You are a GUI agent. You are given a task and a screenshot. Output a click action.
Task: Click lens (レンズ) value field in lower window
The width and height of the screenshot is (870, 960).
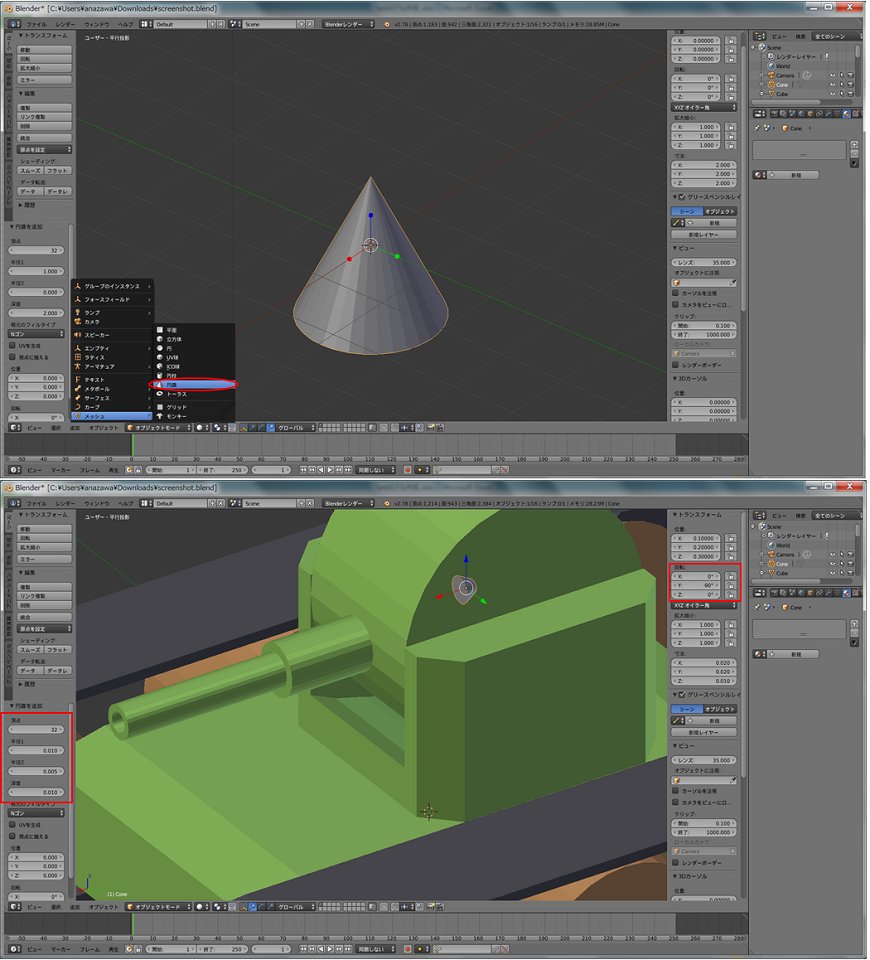pos(706,760)
